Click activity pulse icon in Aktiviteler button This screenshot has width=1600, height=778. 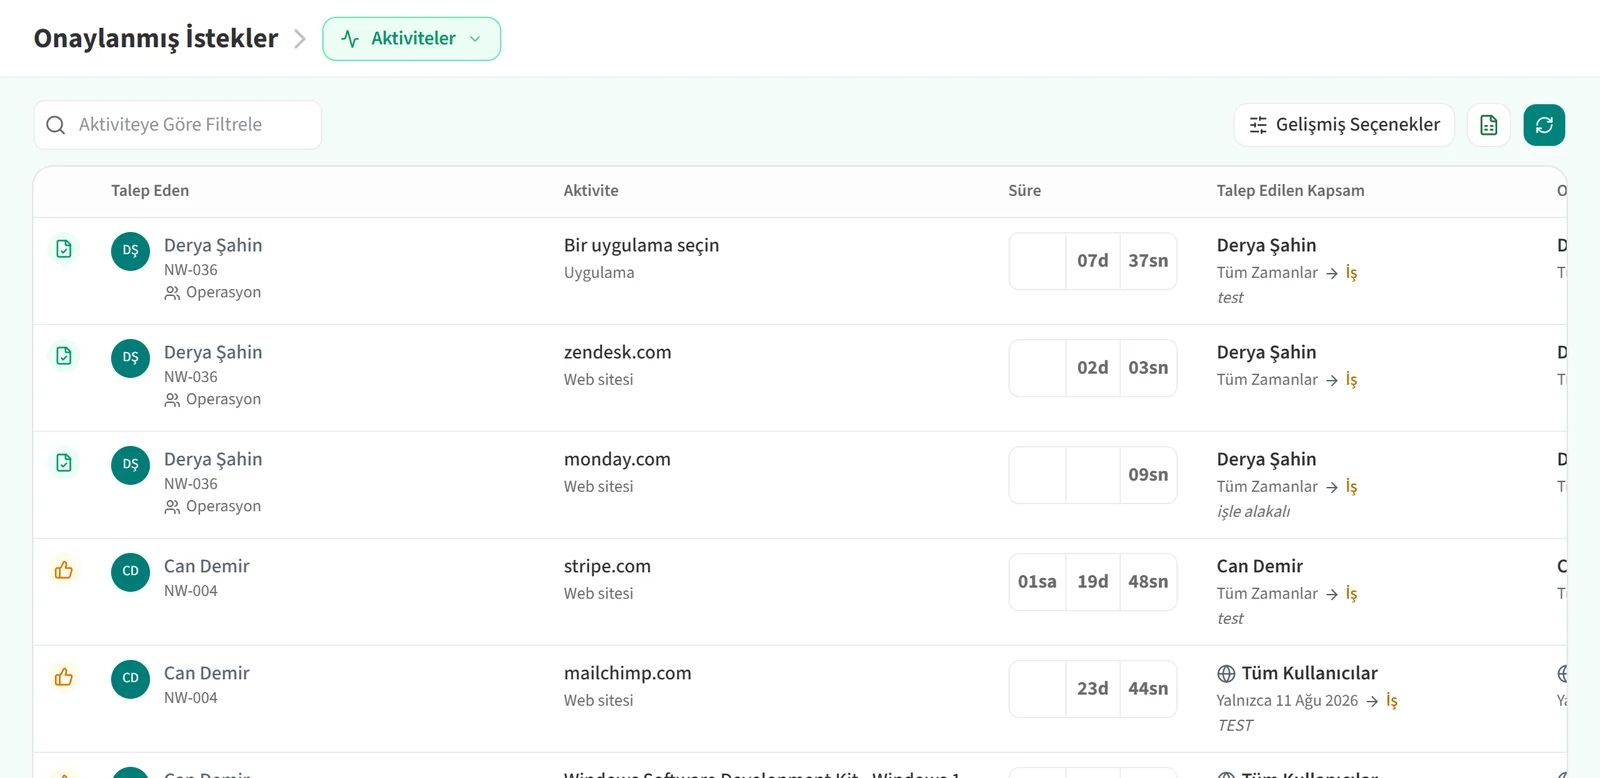350,39
